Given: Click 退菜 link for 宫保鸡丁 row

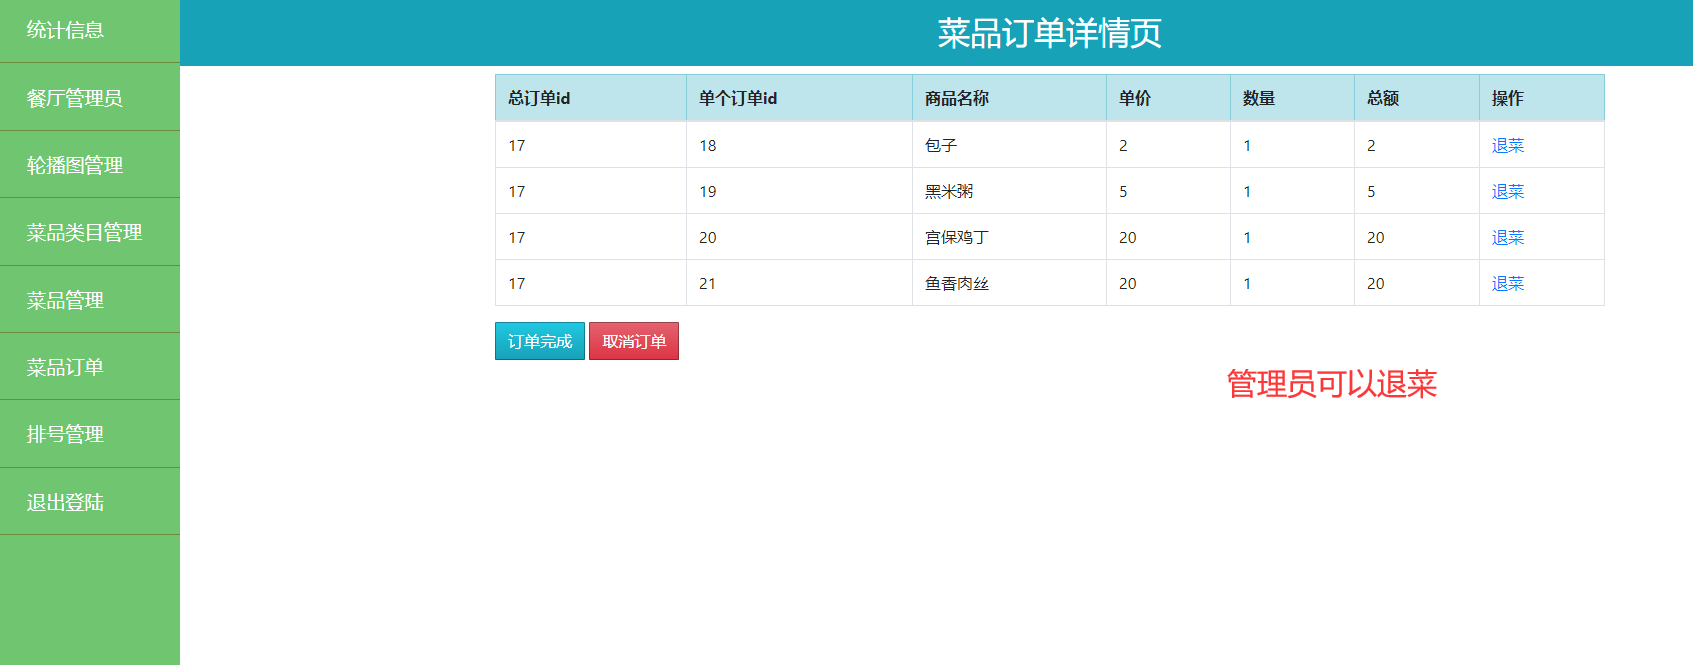Looking at the screenshot, I should pos(1507,238).
